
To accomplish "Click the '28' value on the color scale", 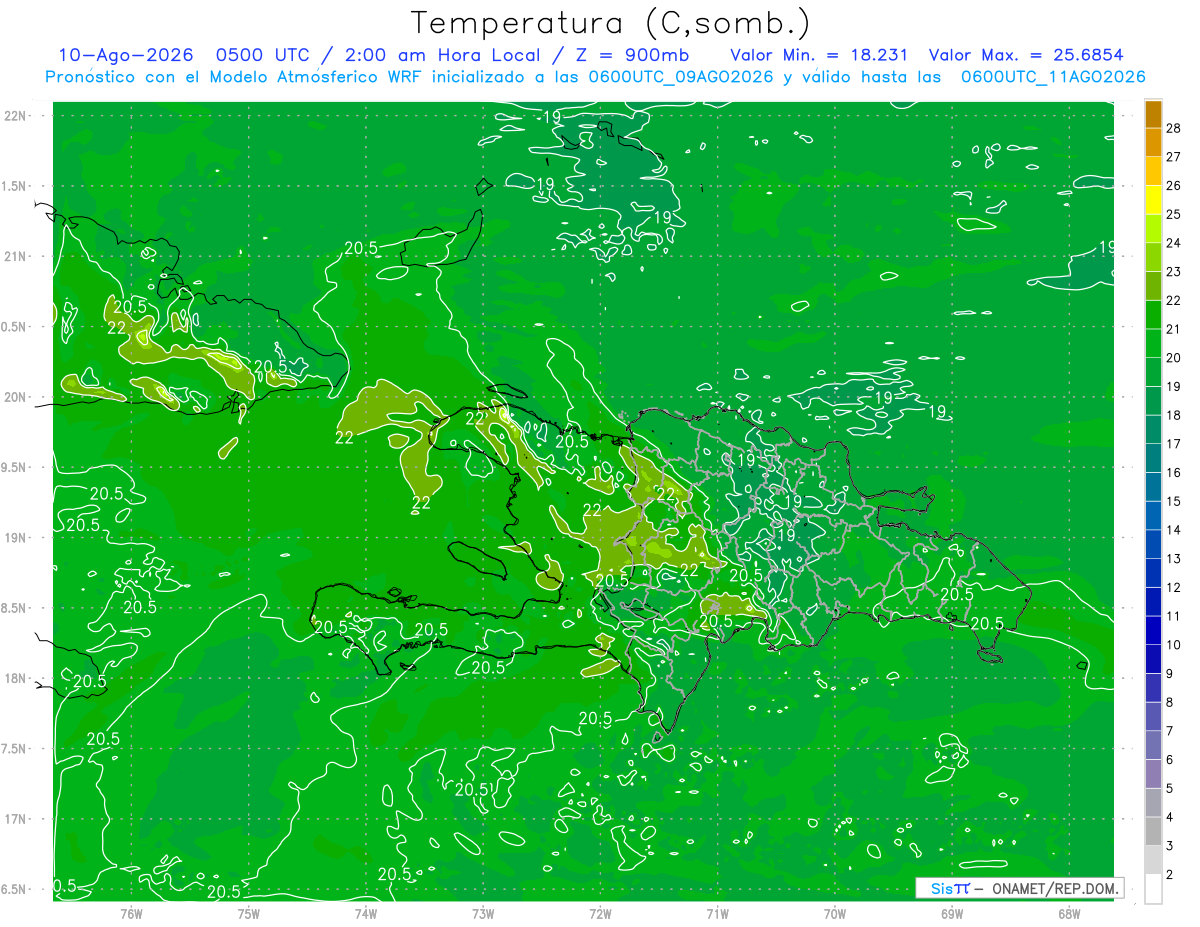I will click(x=1174, y=128).
